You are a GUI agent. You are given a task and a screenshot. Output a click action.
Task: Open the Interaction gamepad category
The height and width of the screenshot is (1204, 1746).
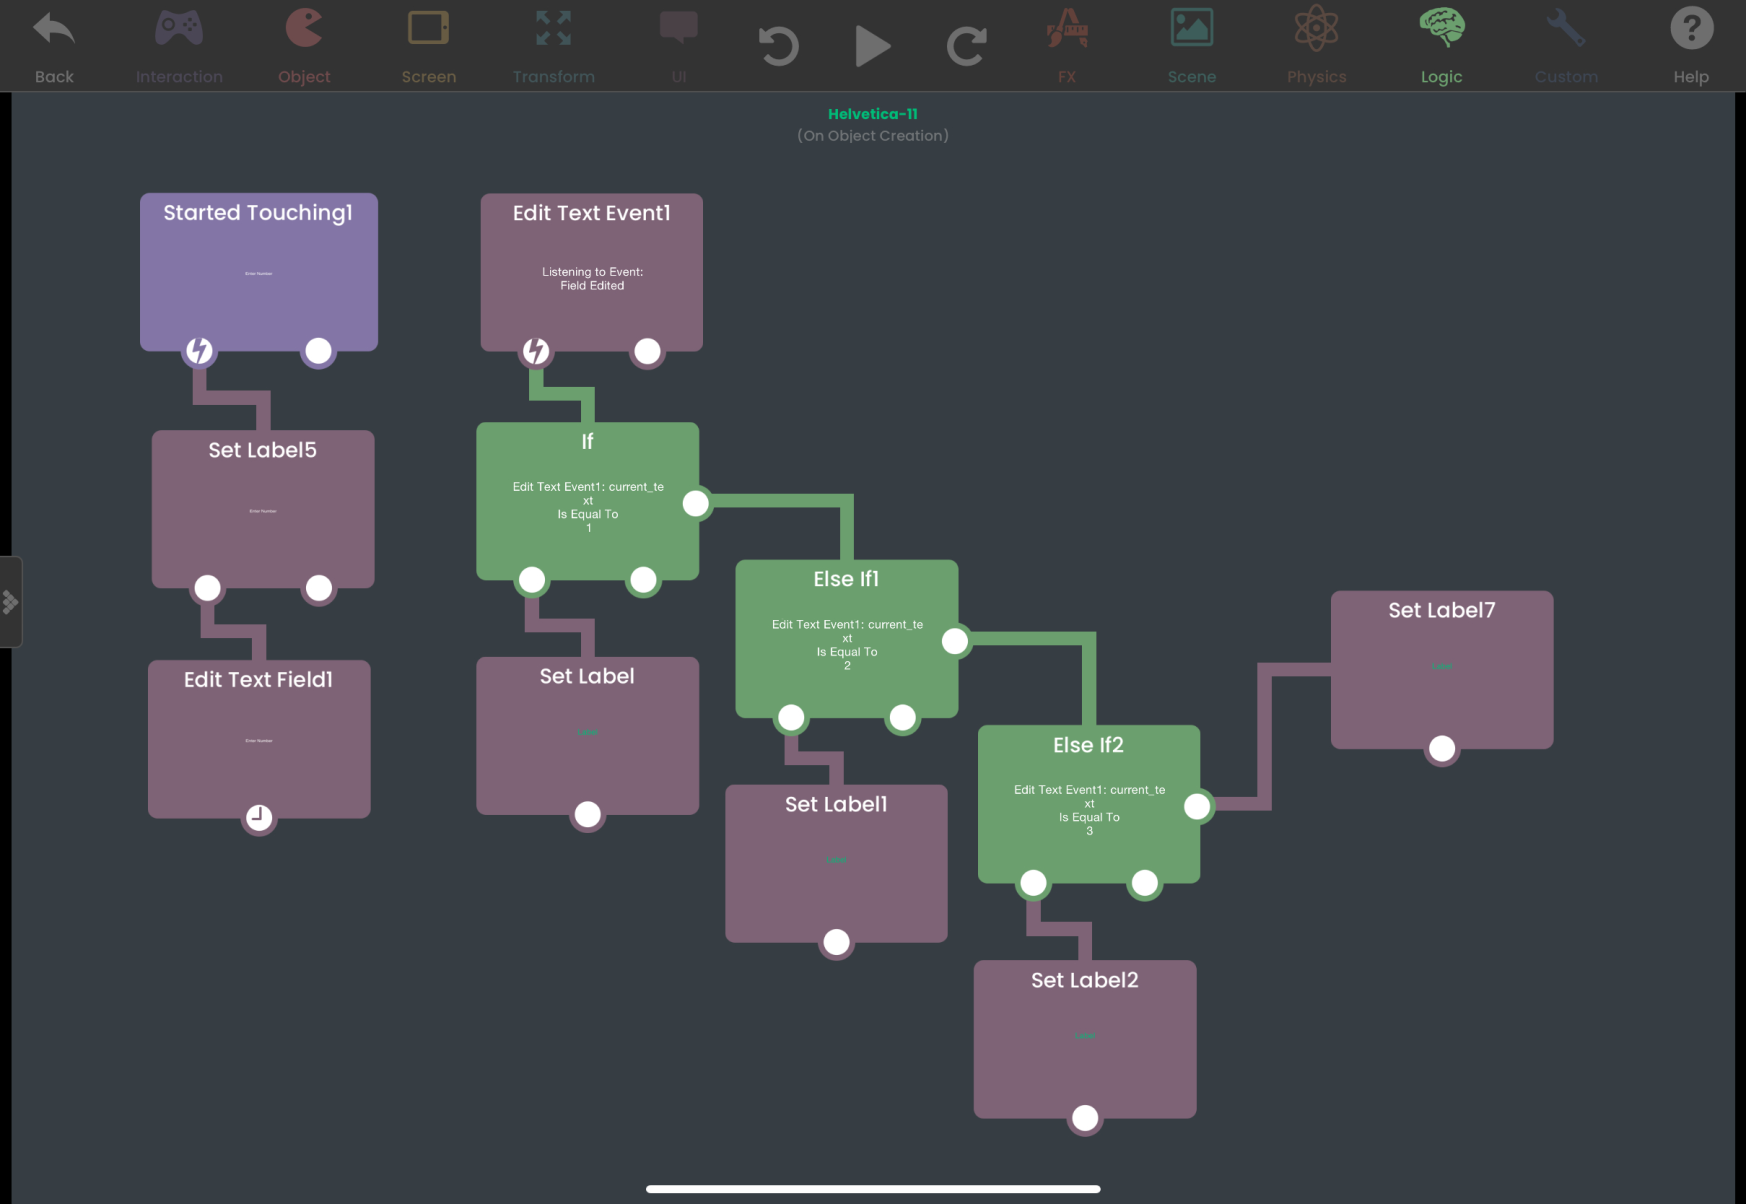179,30
